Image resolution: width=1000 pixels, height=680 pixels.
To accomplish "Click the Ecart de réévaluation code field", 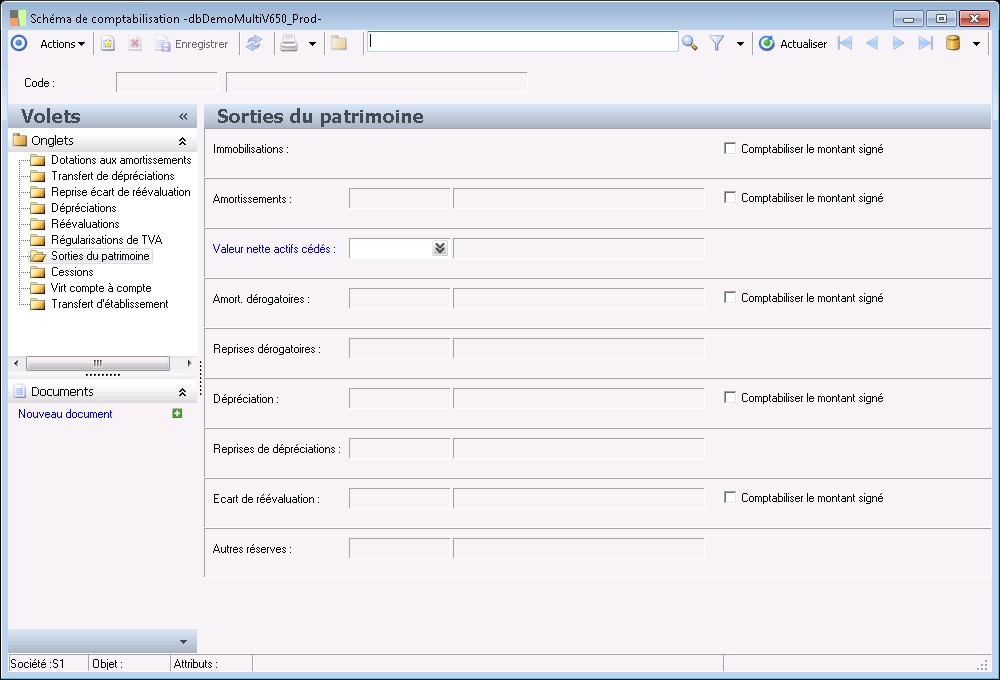I will 400,498.
